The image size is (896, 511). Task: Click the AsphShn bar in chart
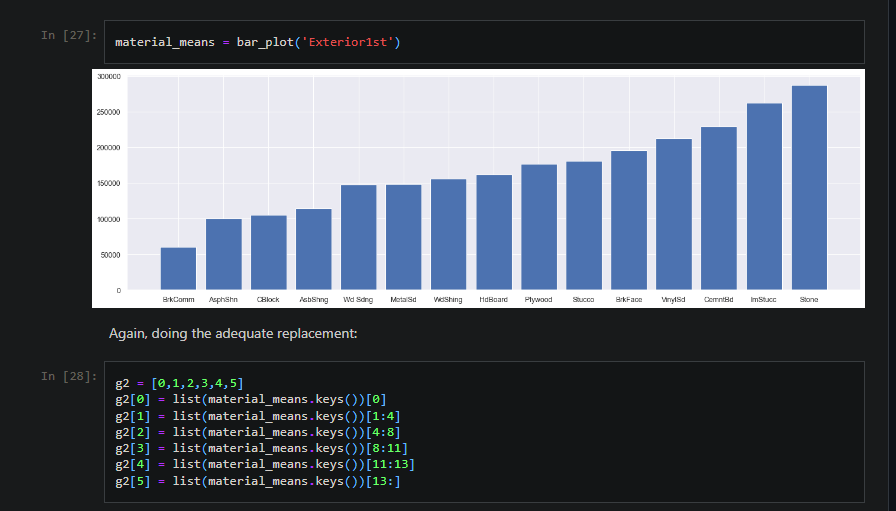click(223, 254)
